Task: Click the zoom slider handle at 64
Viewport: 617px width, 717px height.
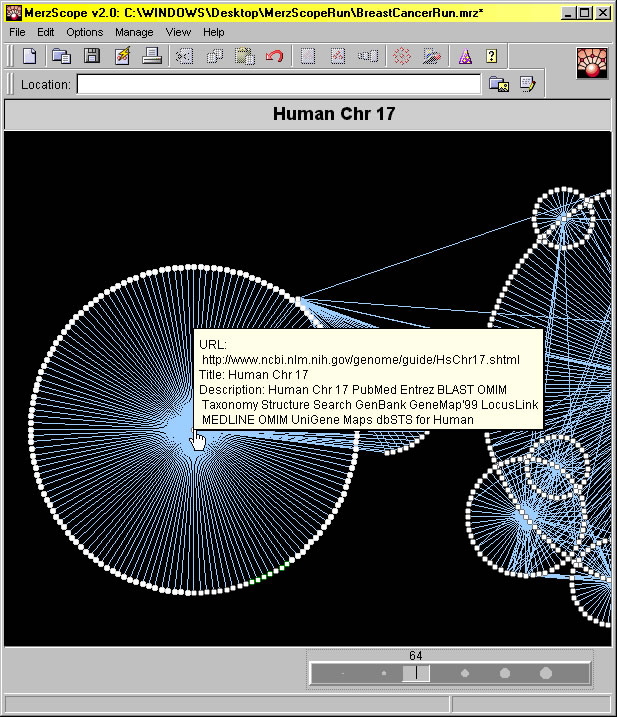Action: pyautogui.click(x=416, y=673)
